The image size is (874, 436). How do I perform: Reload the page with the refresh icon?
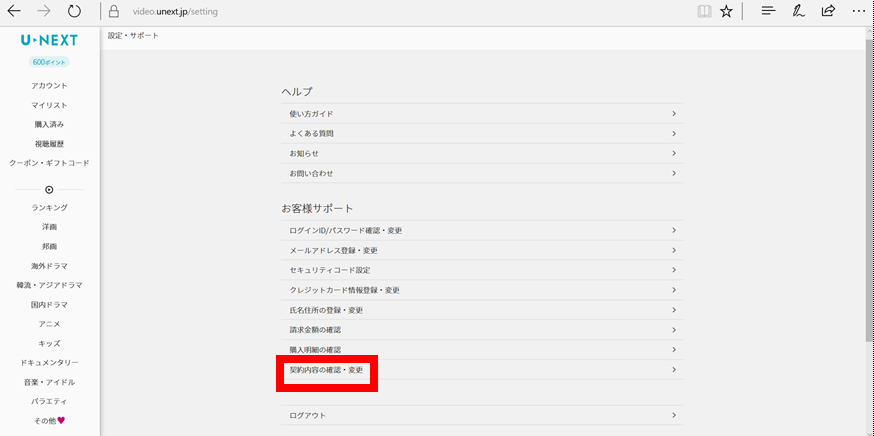(74, 11)
